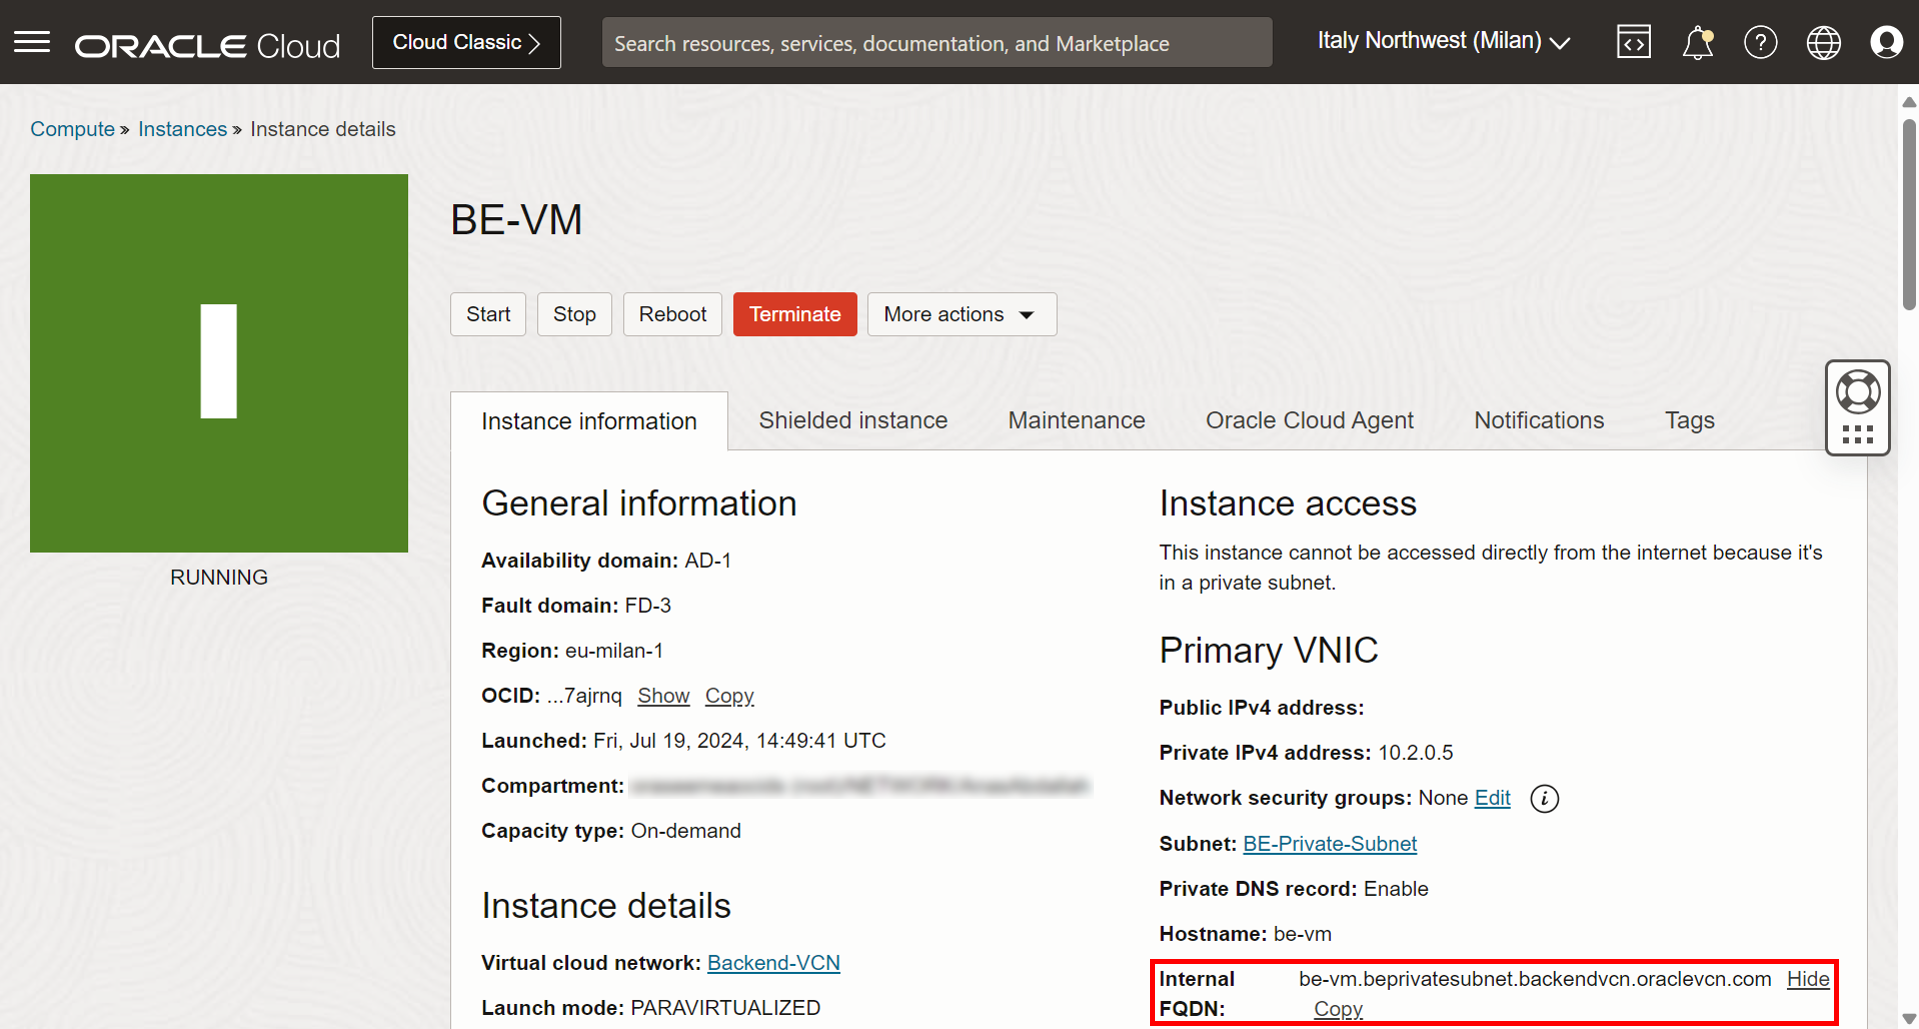Image resolution: width=1919 pixels, height=1029 pixels.
Task: Open the user profile avatar
Action: (1886, 42)
